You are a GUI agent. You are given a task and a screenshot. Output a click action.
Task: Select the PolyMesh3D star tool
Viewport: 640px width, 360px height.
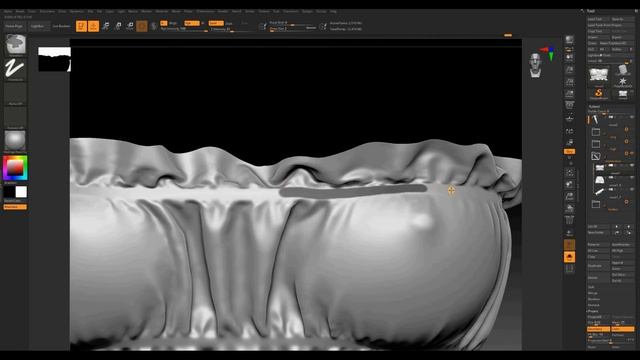[622, 82]
